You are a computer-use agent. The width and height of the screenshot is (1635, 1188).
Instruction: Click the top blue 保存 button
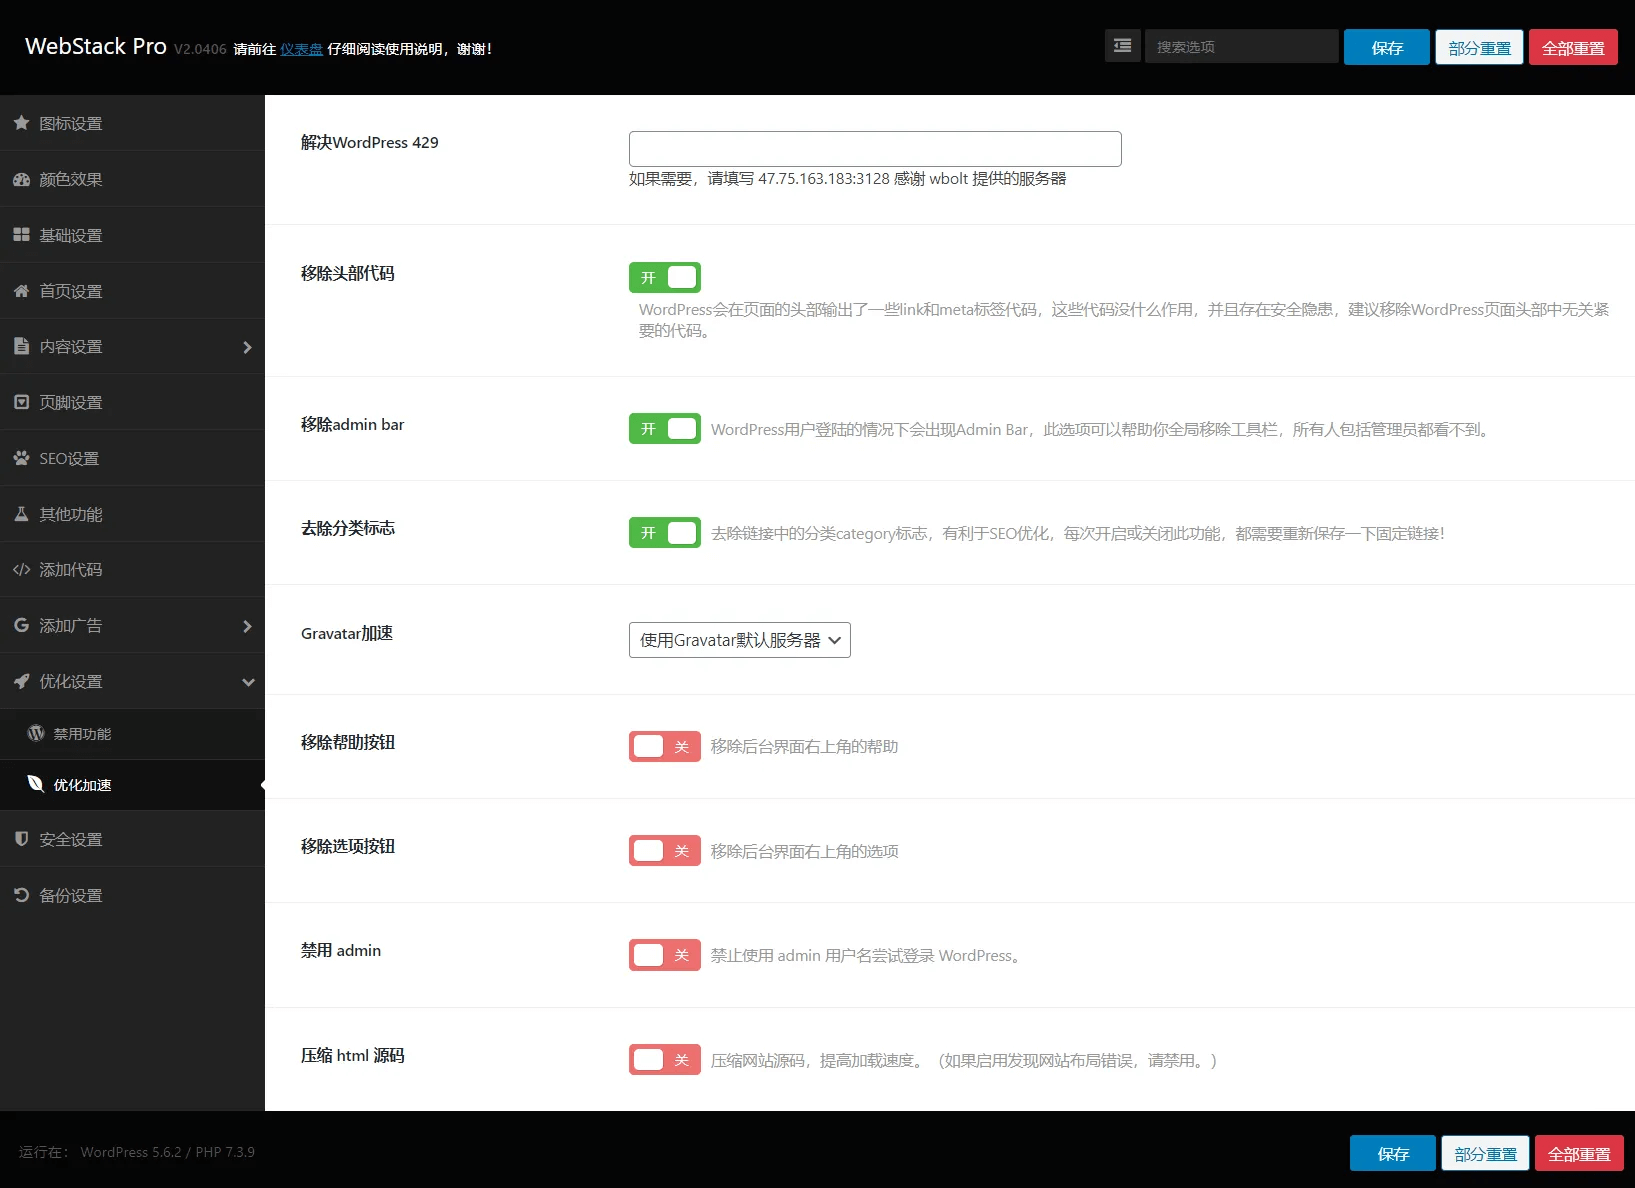pyautogui.click(x=1386, y=47)
